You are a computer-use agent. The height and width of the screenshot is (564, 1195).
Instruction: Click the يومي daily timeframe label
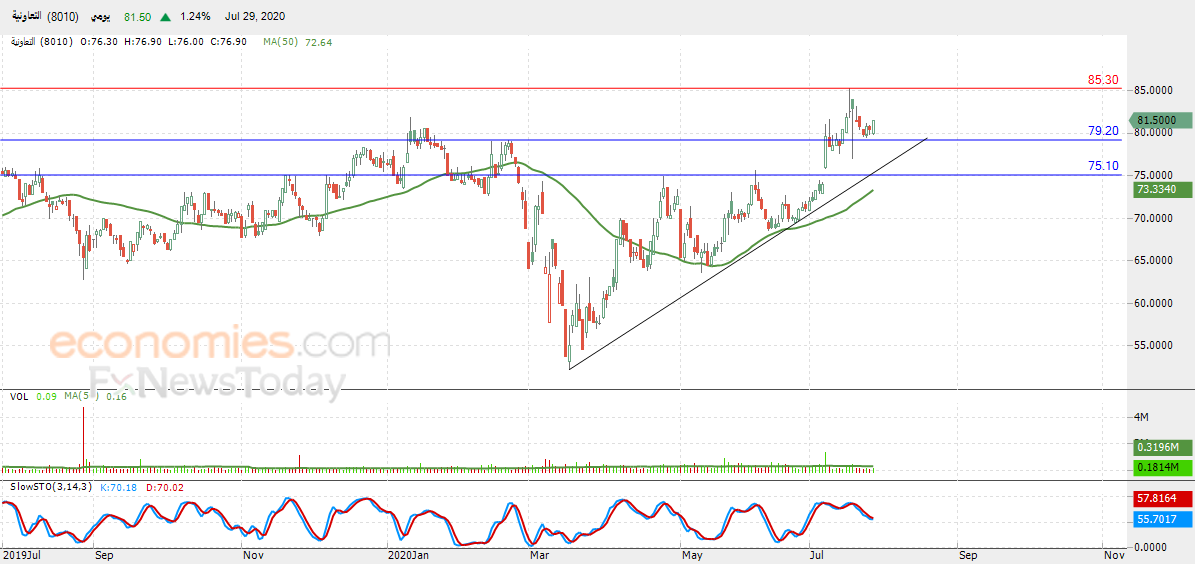tap(101, 15)
